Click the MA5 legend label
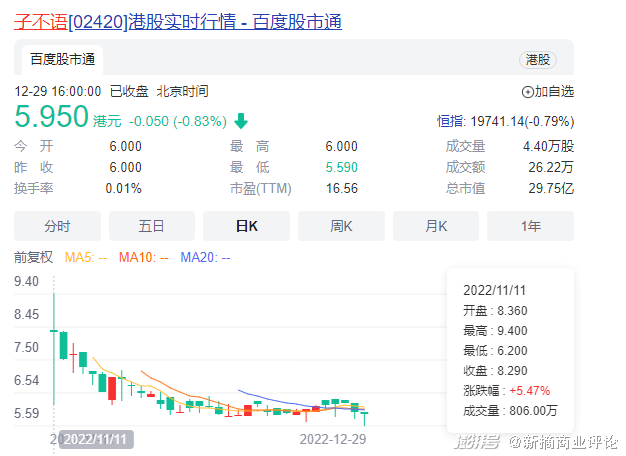 [x=86, y=257]
